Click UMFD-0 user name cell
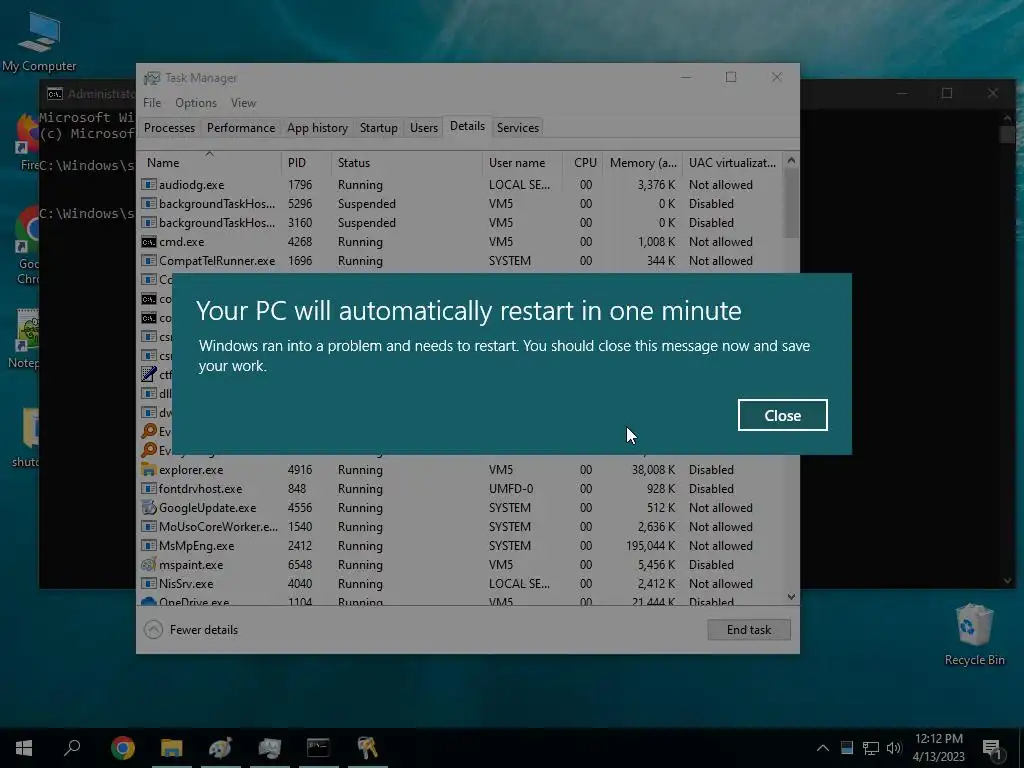This screenshot has width=1024, height=768. click(x=511, y=488)
